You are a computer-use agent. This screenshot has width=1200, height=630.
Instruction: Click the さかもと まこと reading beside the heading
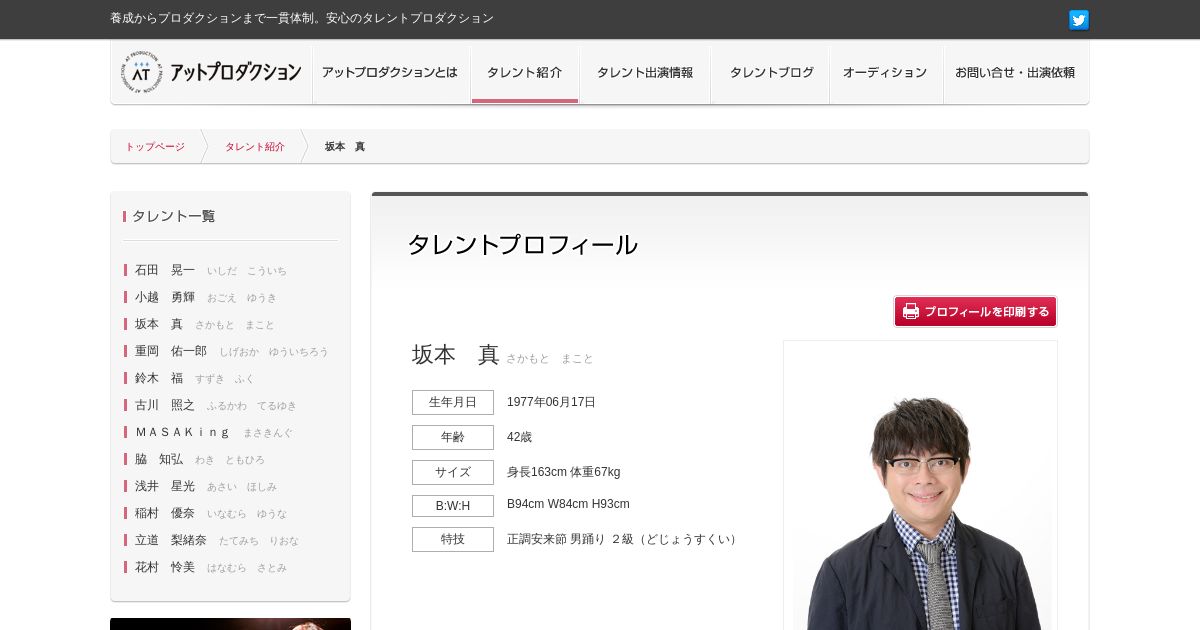(549, 358)
